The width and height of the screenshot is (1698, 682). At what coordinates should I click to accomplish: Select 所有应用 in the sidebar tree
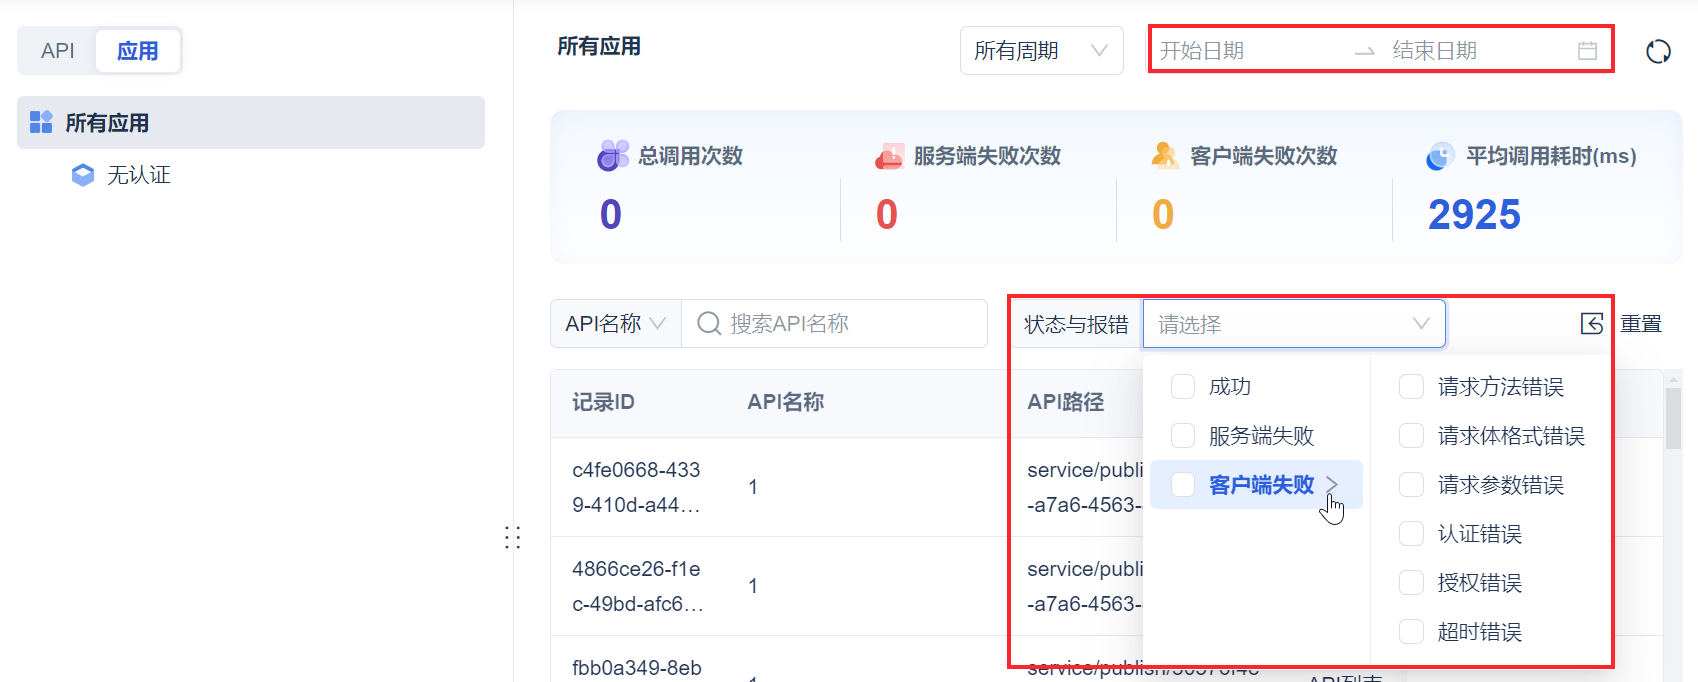pyautogui.click(x=251, y=122)
